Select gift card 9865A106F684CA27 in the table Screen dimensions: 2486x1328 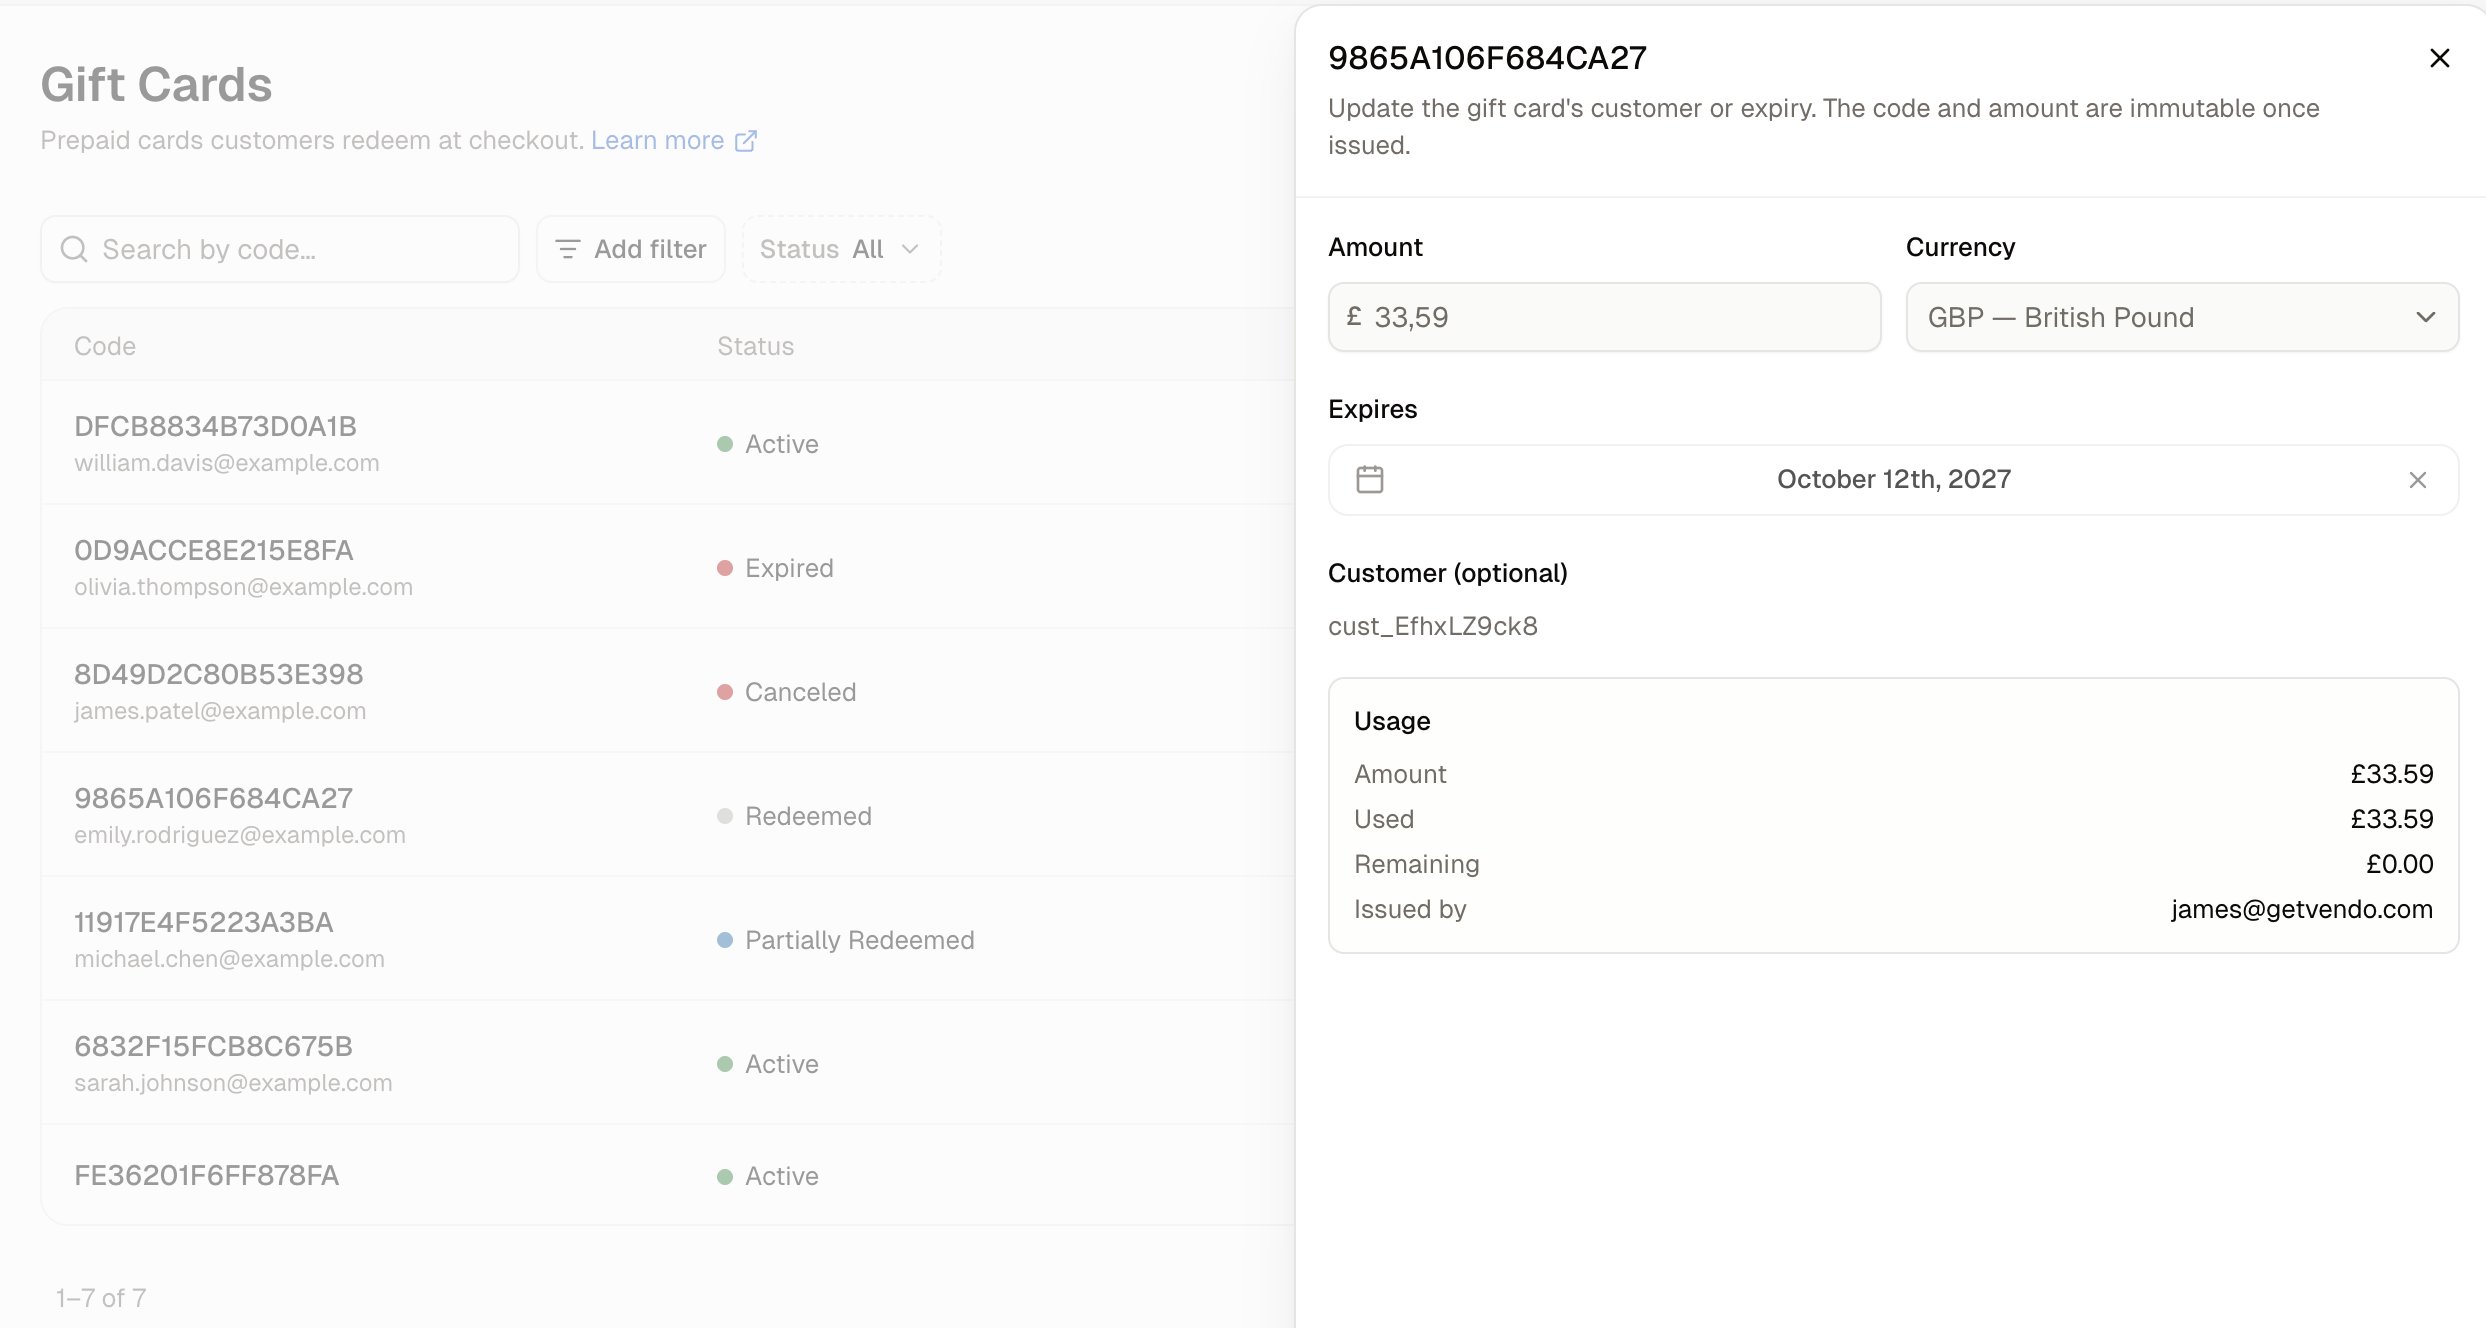click(668, 815)
